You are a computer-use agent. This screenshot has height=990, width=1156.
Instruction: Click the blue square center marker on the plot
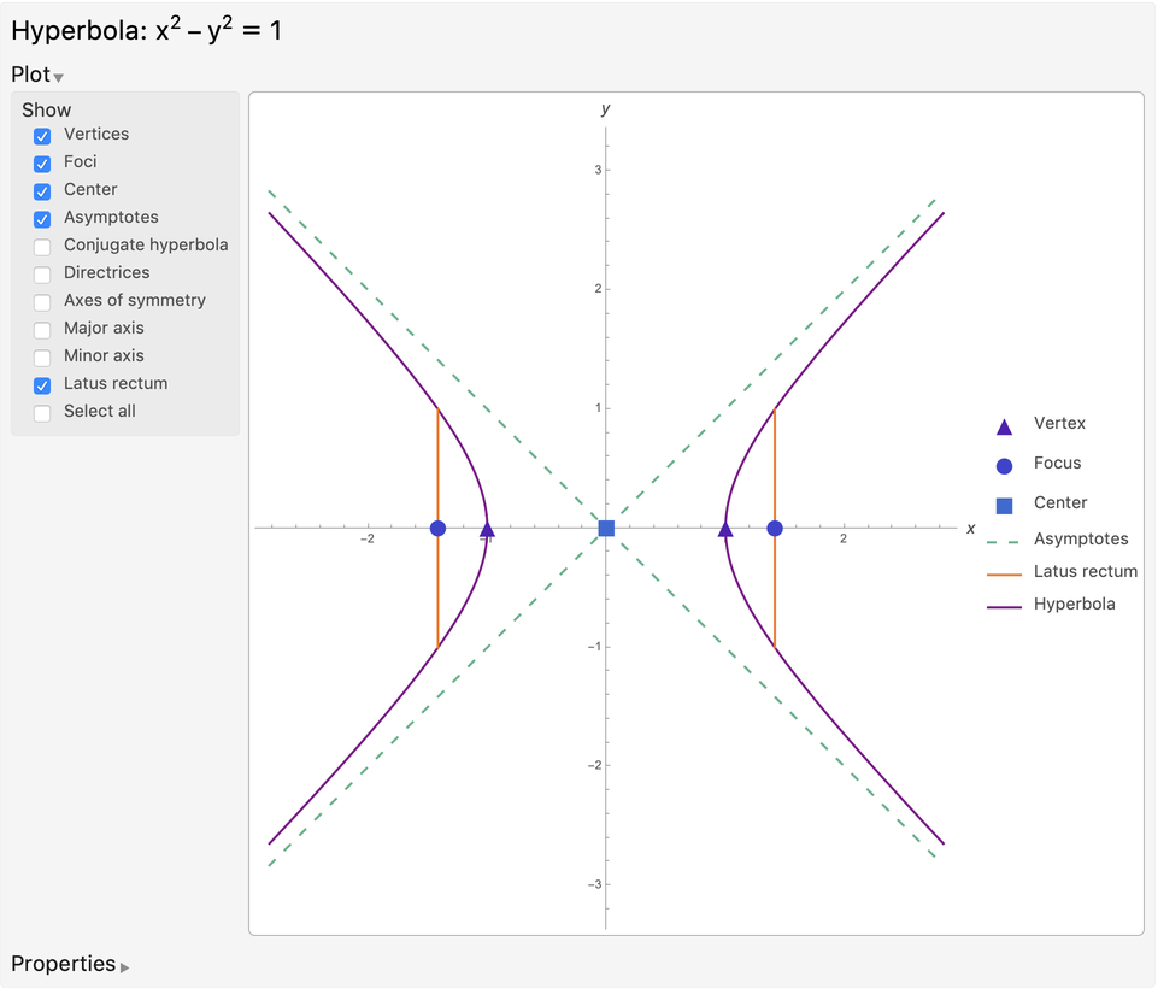pos(606,528)
